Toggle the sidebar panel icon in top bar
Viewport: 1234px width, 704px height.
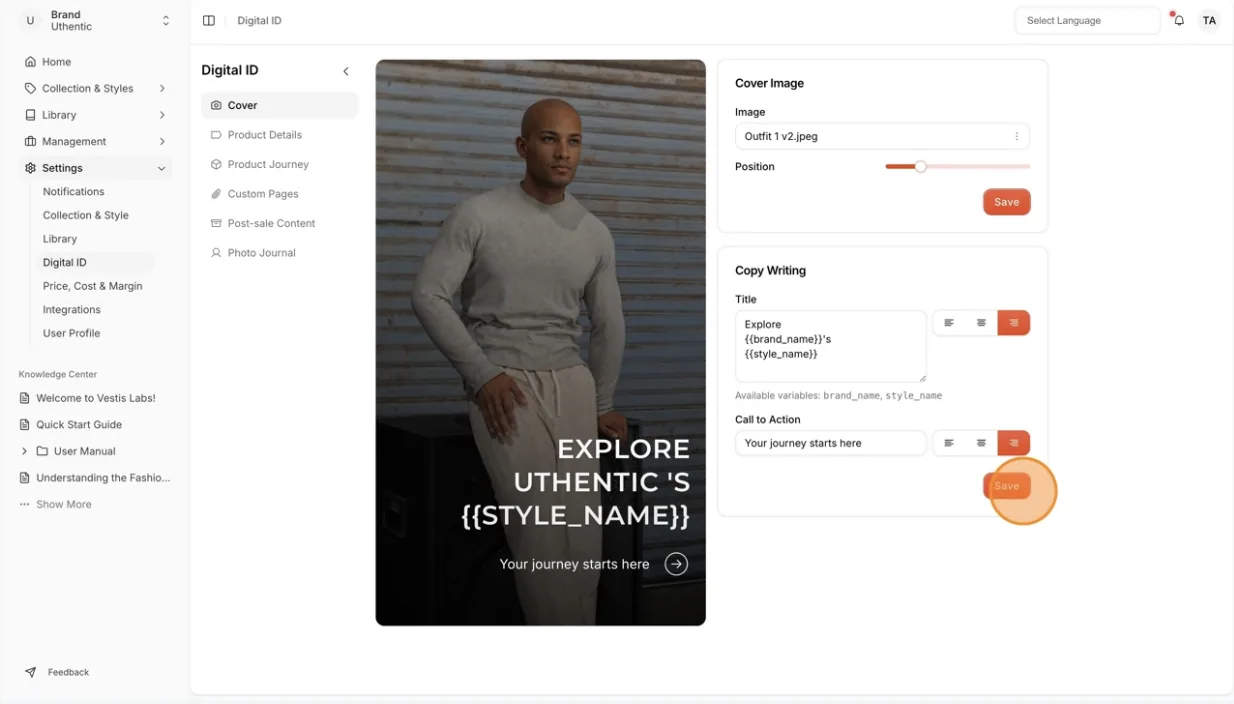coord(209,20)
